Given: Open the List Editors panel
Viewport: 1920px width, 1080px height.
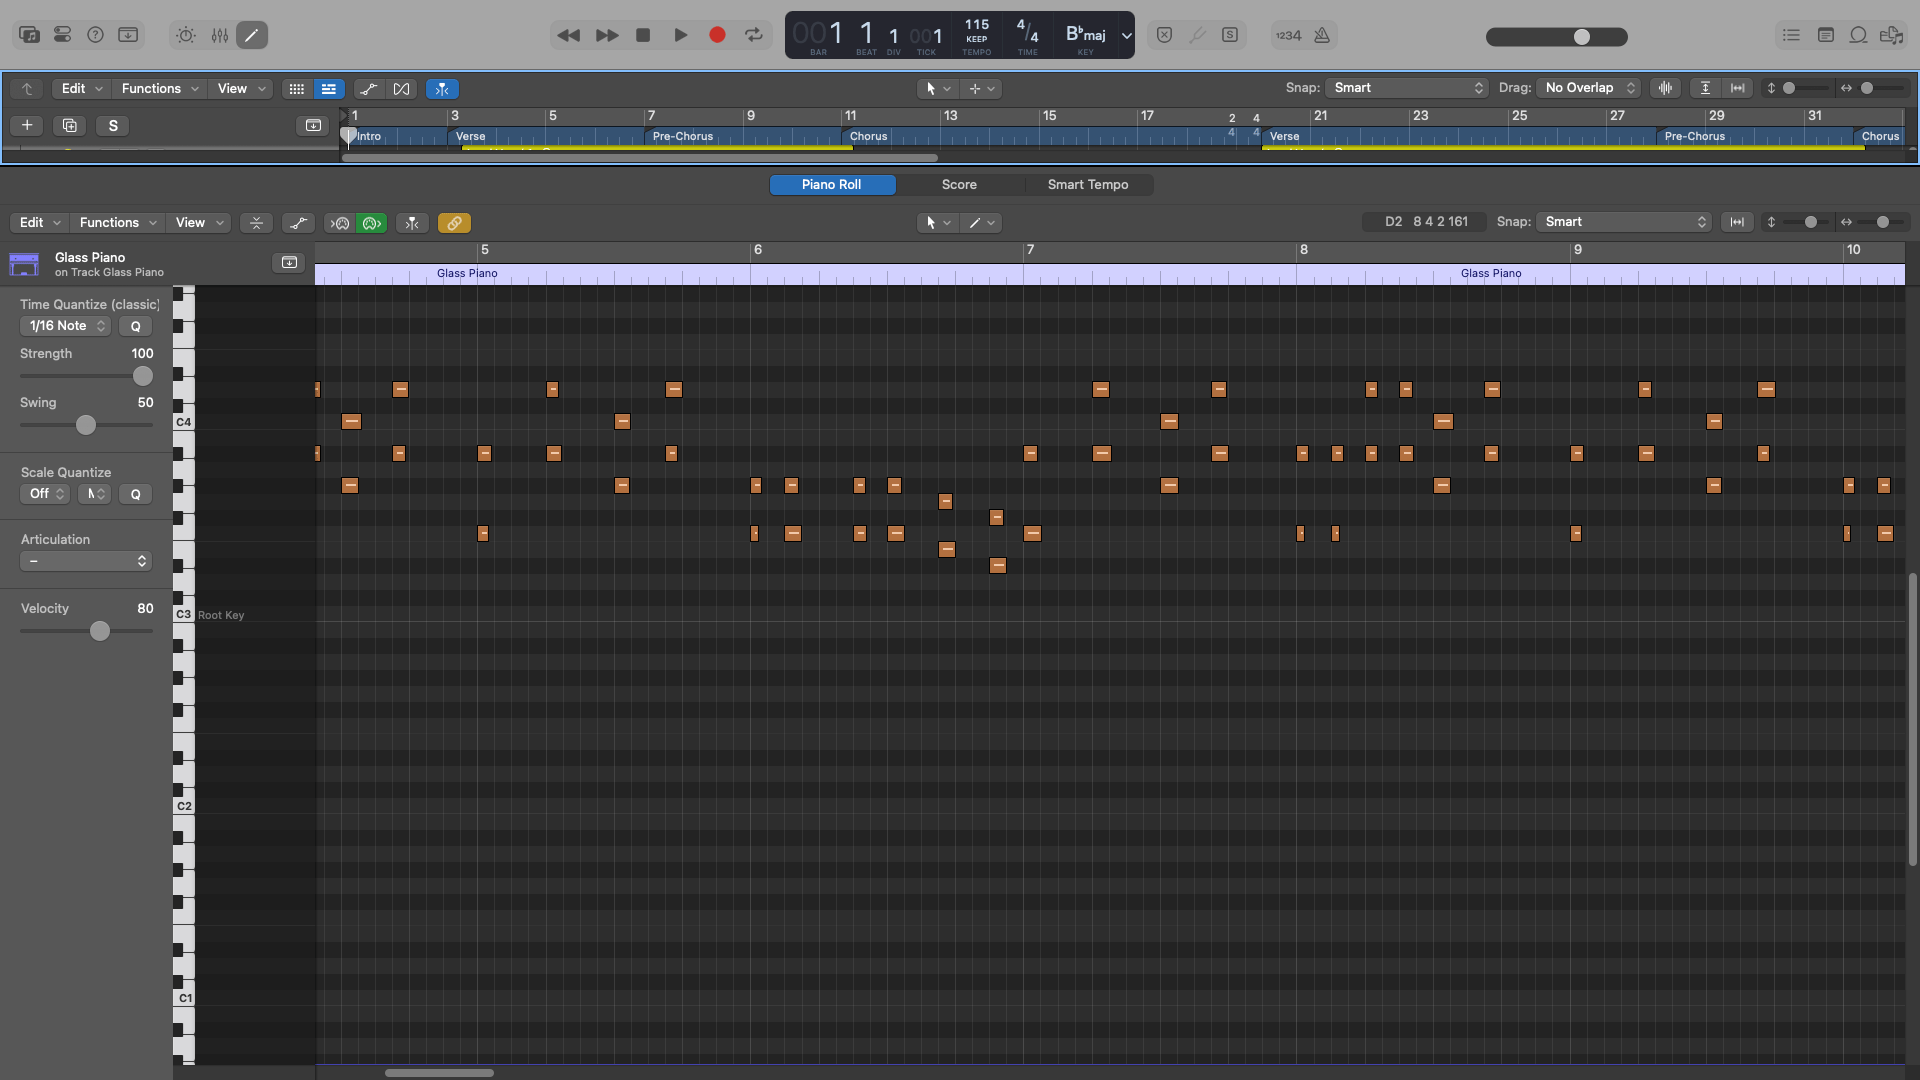Looking at the screenshot, I should click(x=1790, y=34).
